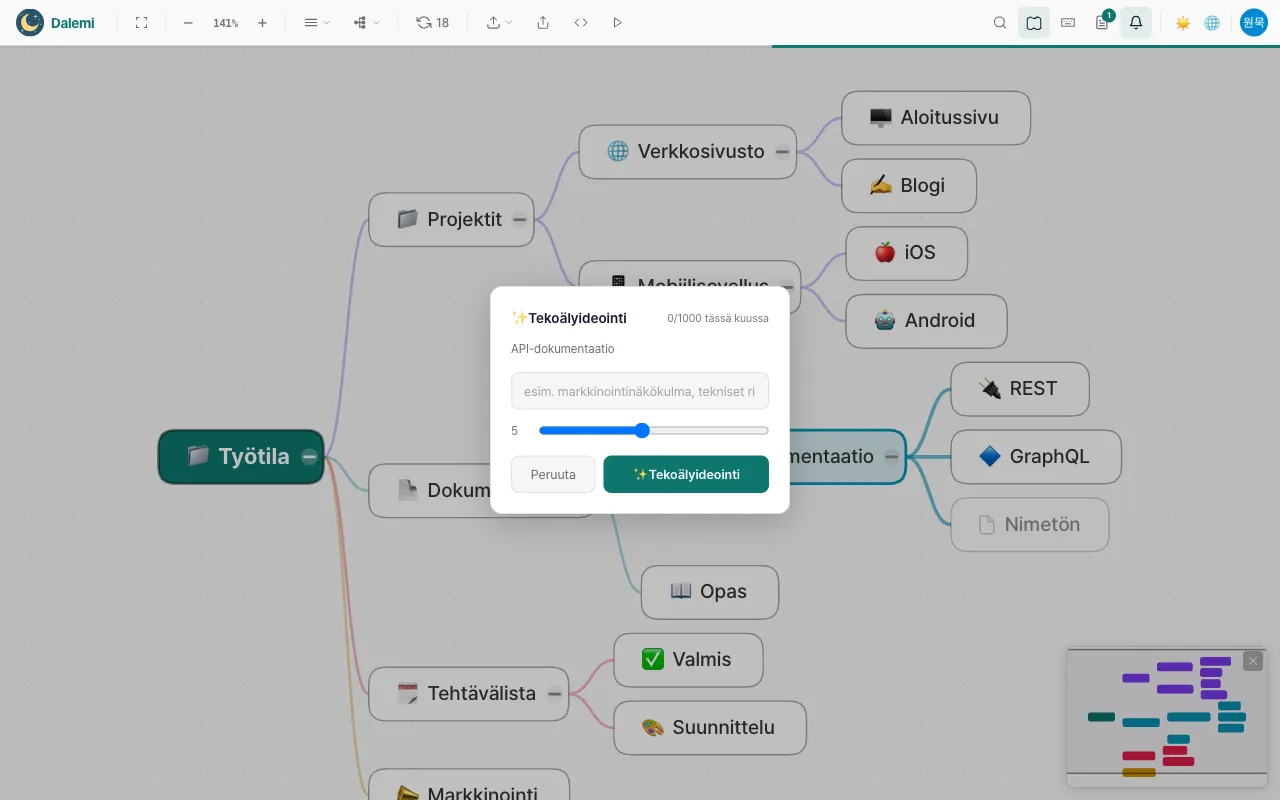Image resolution: width=1280 pixels, height=800 pixels.
Task: Collapse the Verkkosivusto node children
Action: 782,151
